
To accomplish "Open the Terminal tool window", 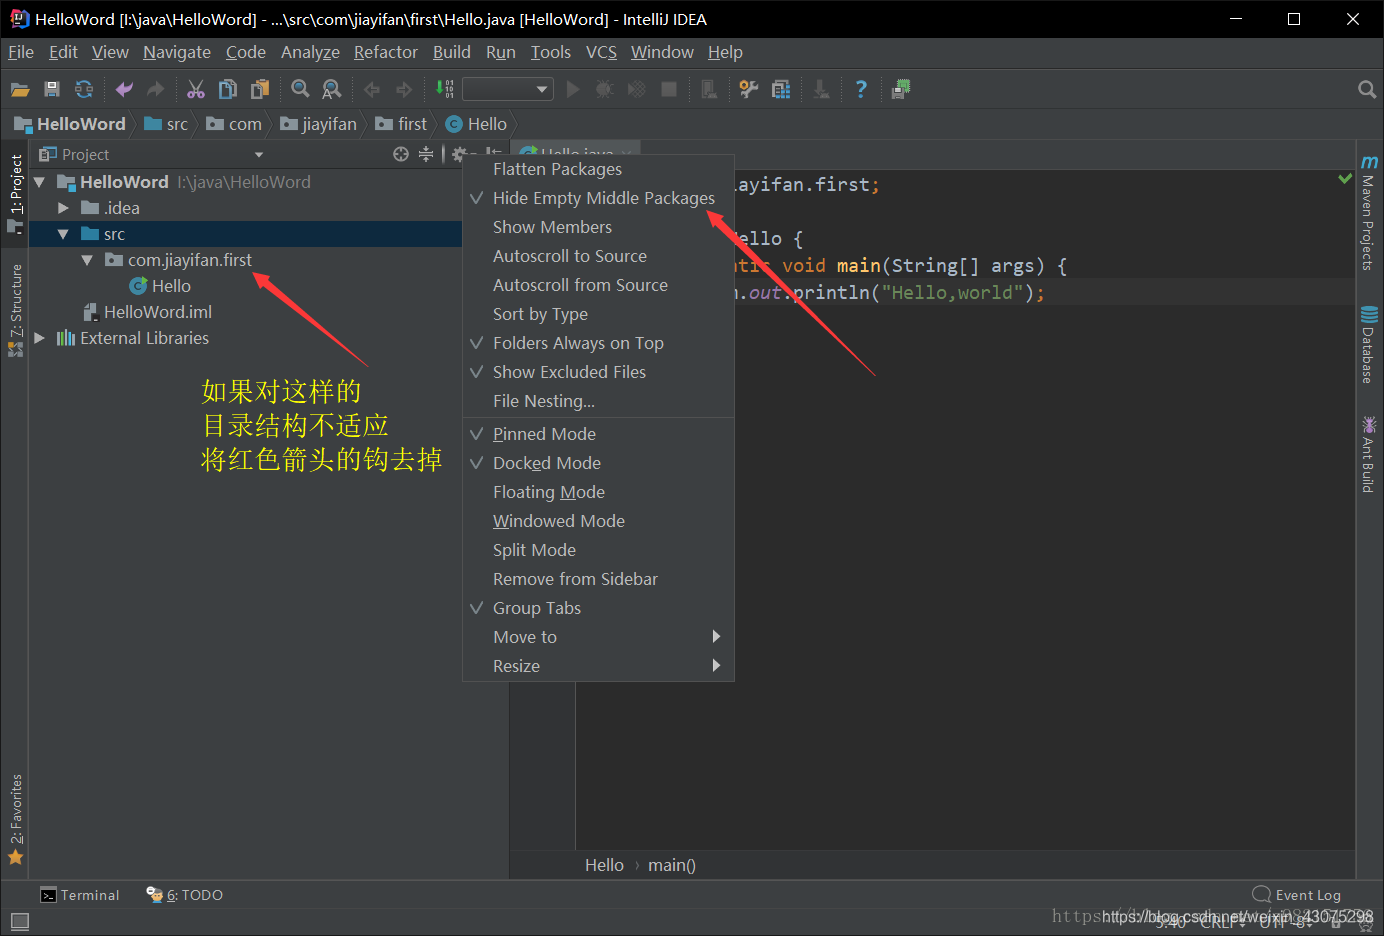I will pos(80,895).
